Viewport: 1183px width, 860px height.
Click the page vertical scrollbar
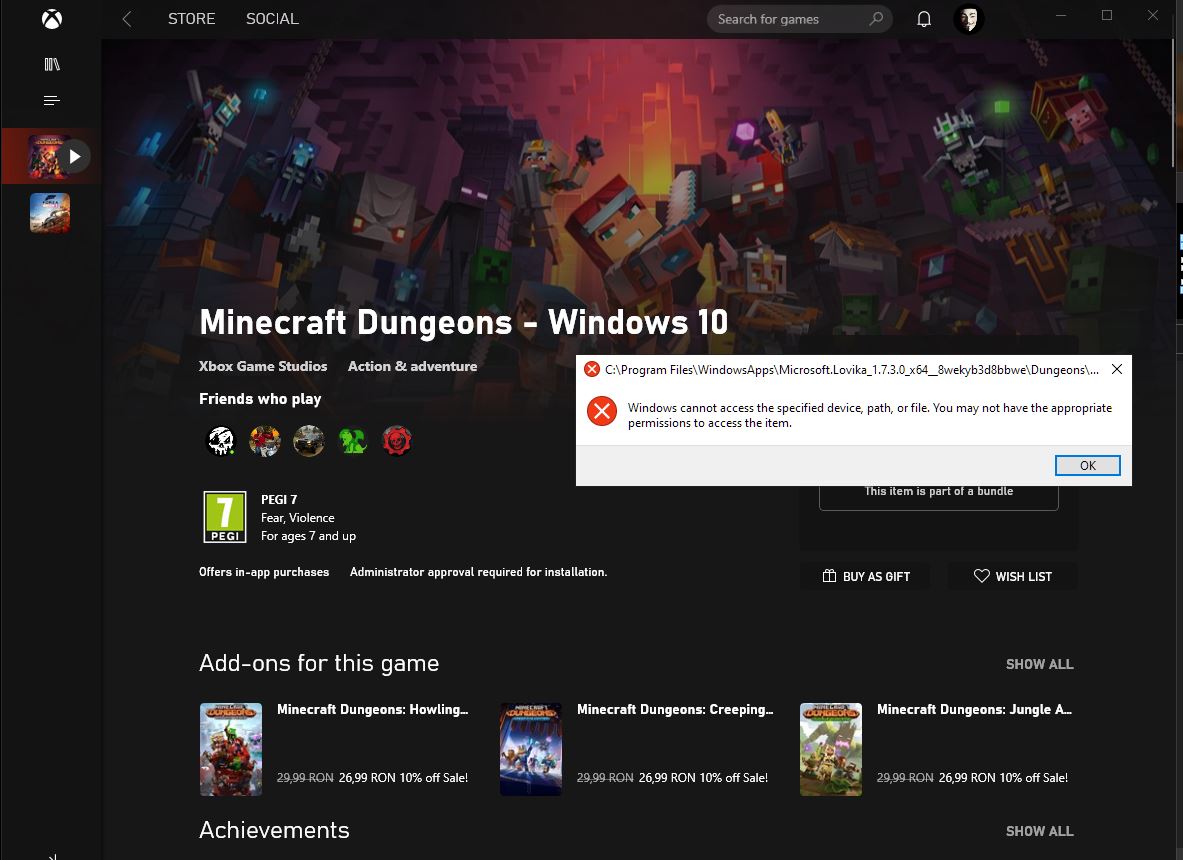pyautogui.click(x=1175, y=102)
